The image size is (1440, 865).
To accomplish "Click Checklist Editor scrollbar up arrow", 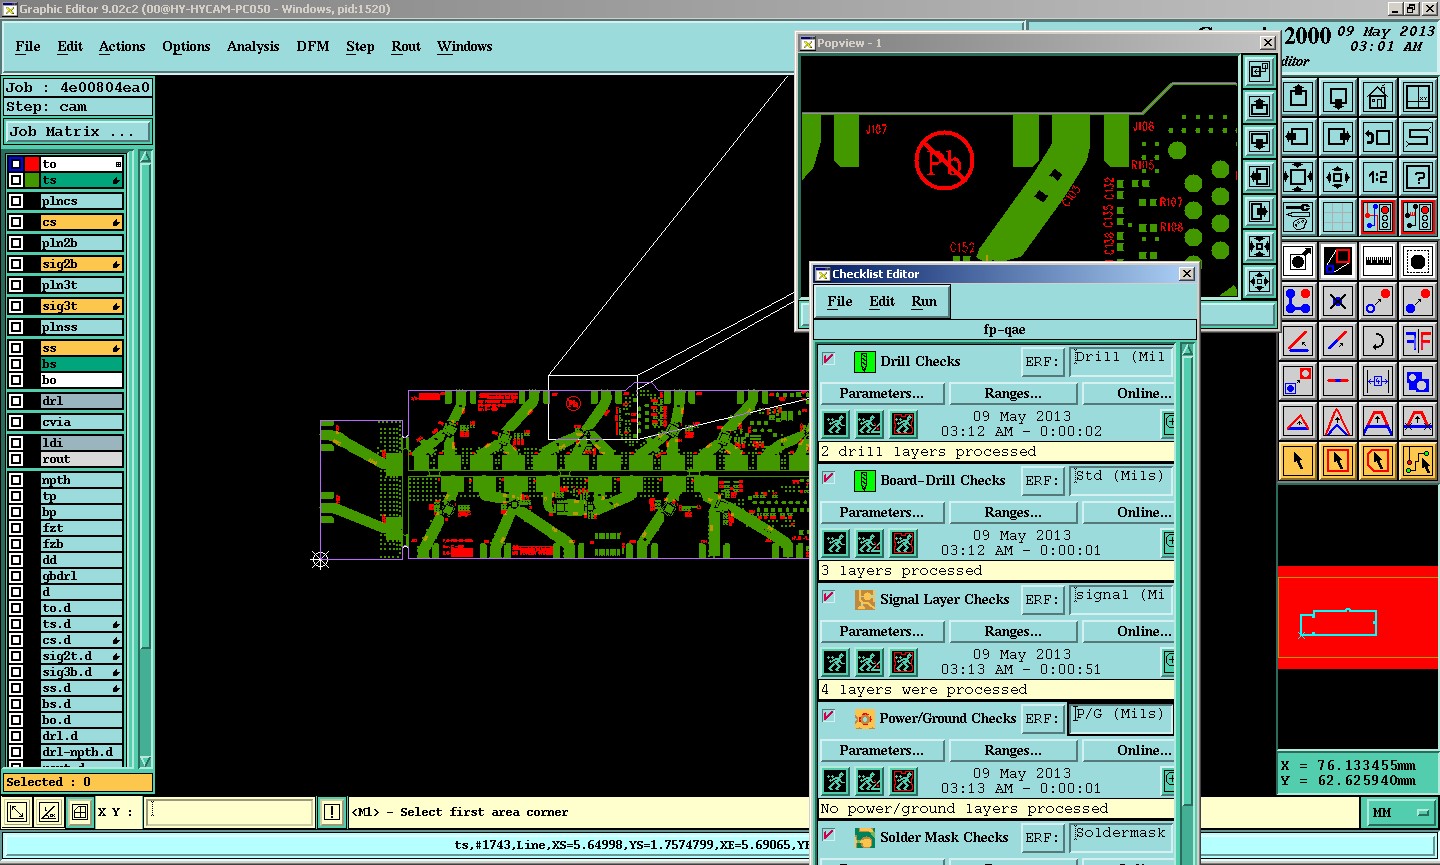I will [1187, 350].
